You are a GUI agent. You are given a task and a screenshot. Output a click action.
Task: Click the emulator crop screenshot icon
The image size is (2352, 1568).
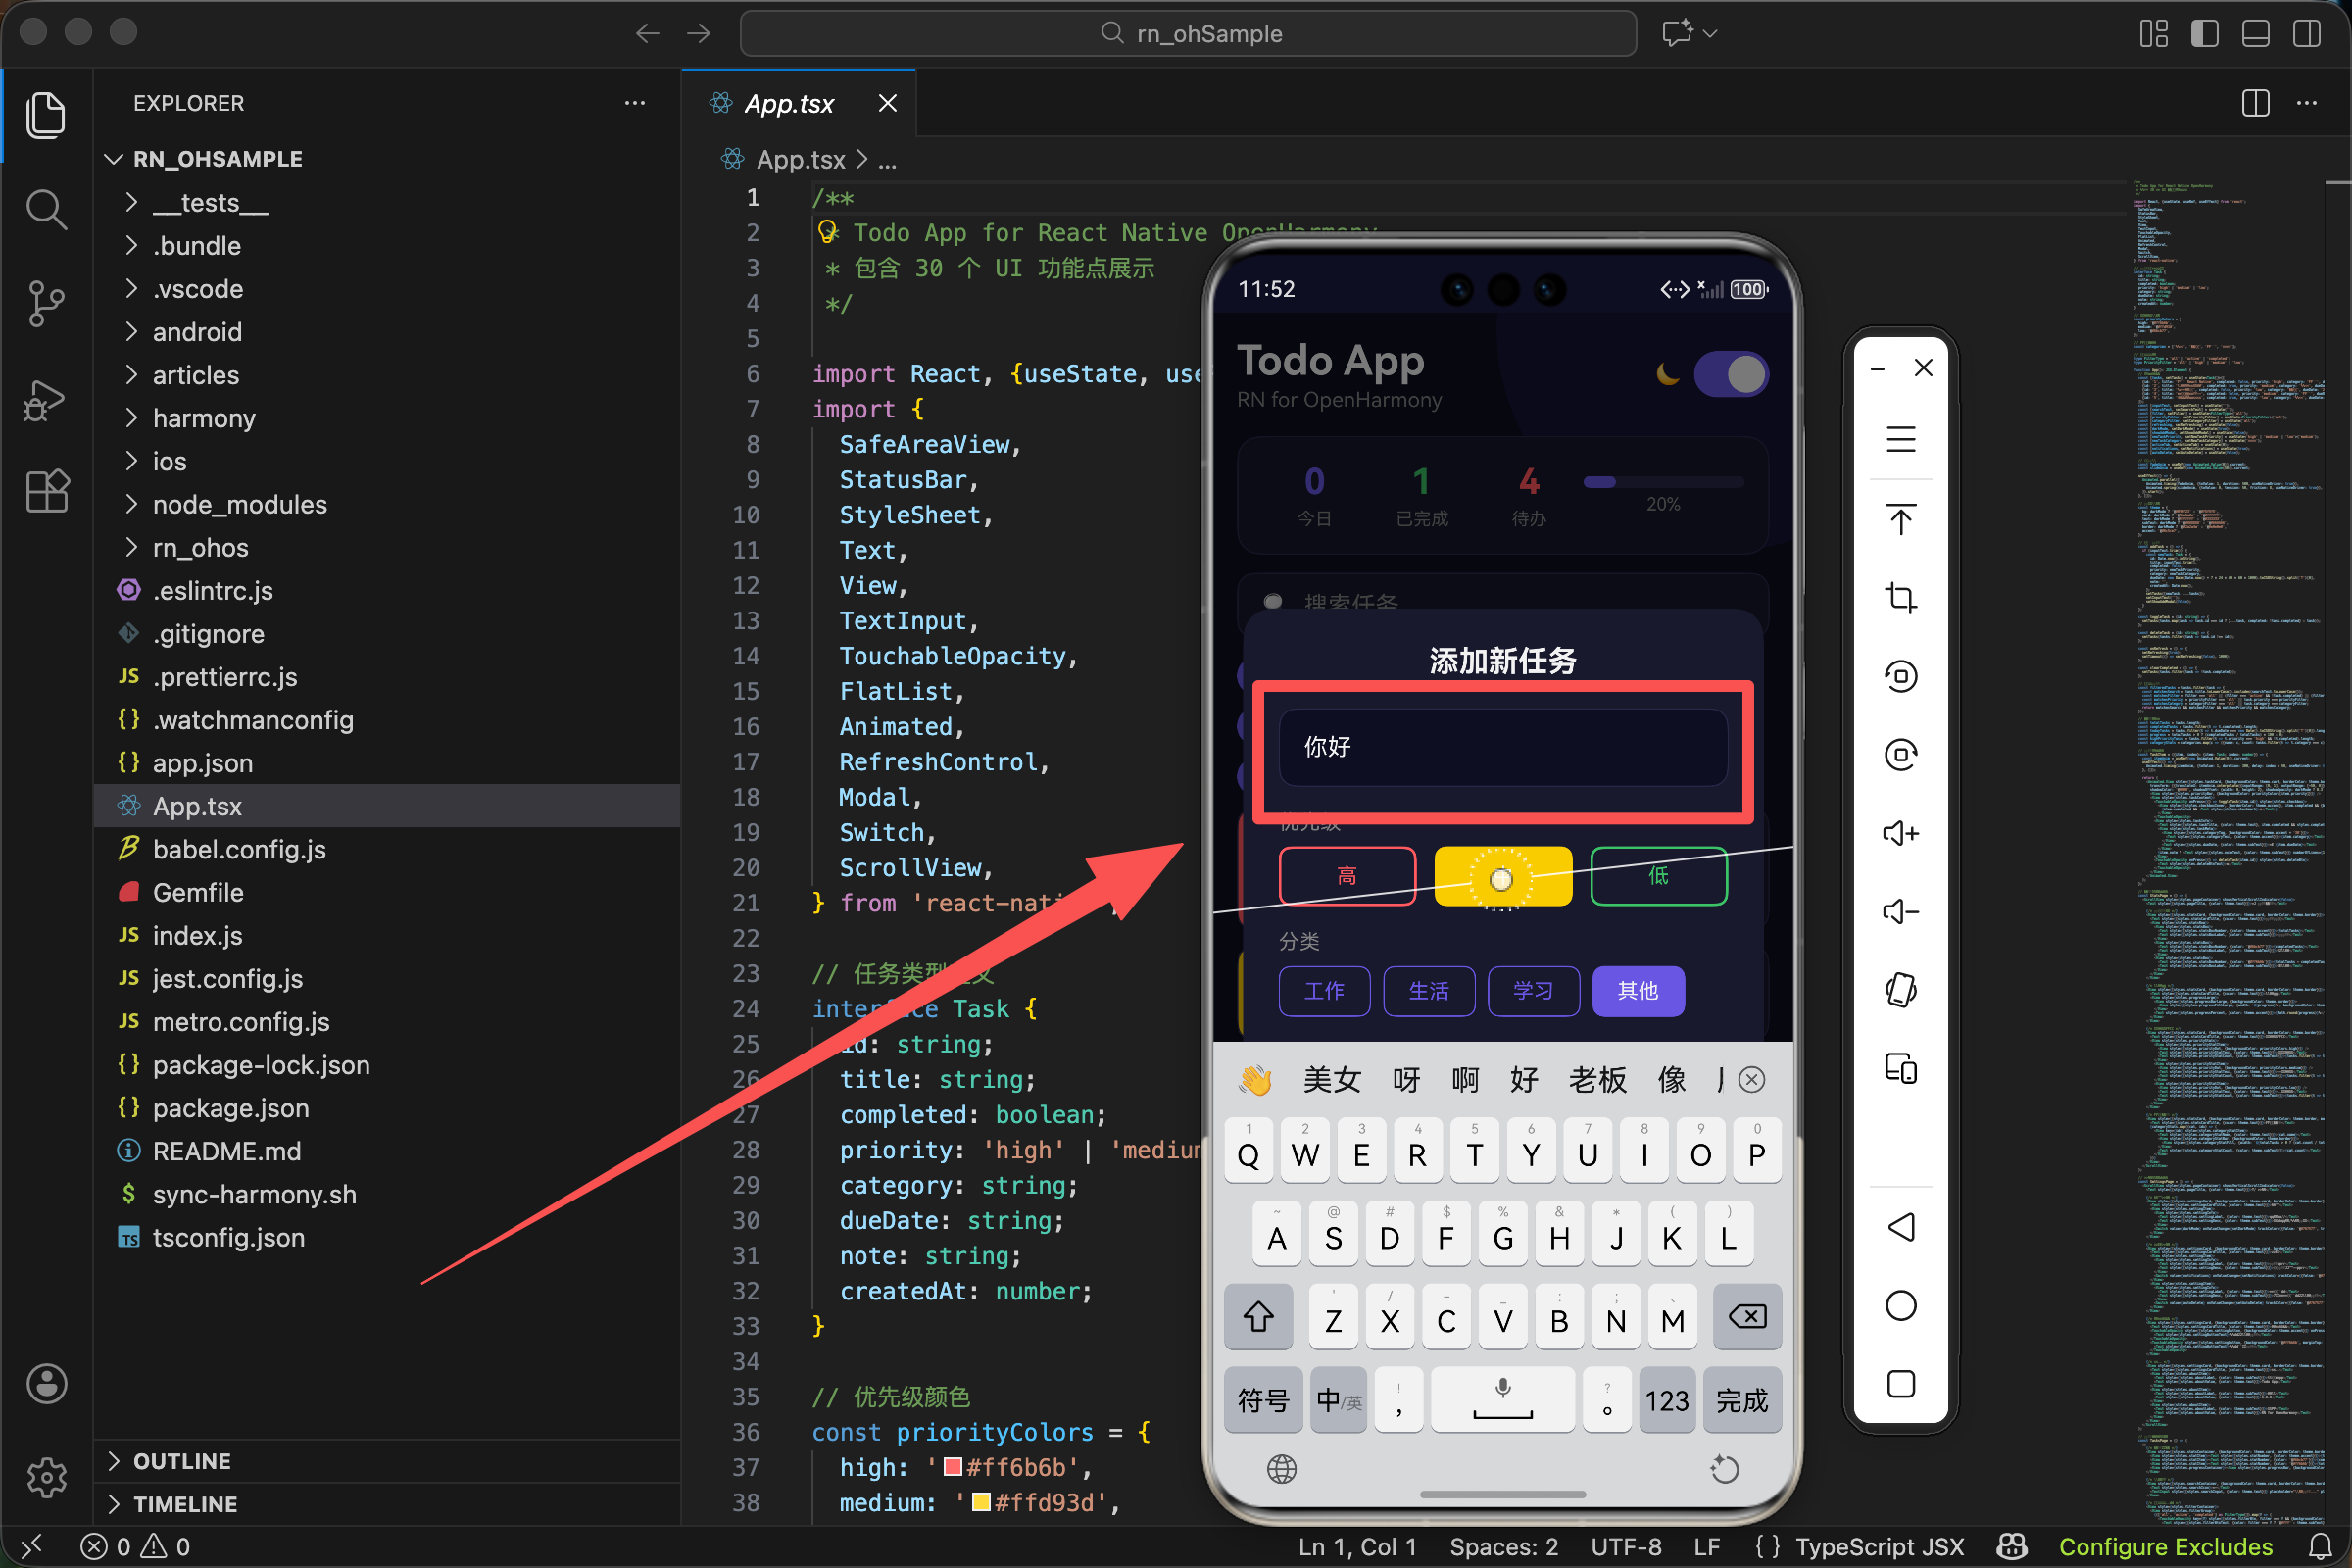(x=1900, y=598)
